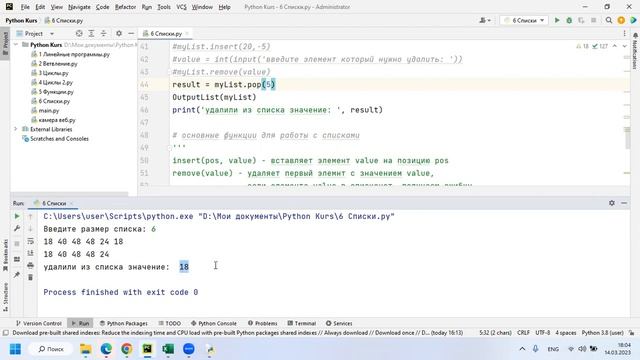Open Search Everywhere magnifier icon
The image size is (640, 360).
tap(609, 20)
